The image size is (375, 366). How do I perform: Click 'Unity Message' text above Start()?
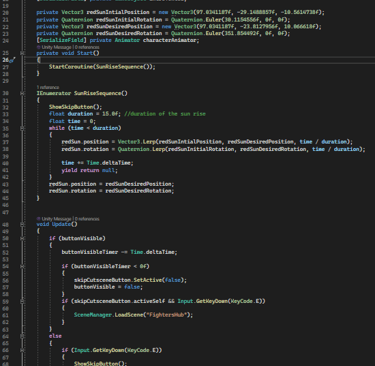click(56, 47)
